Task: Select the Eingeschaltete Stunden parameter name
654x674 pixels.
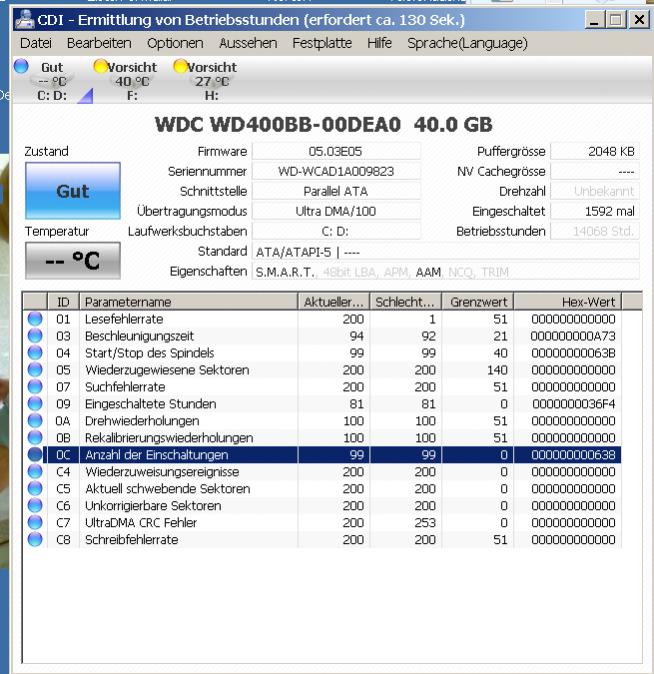Action: [x=150, y=404]
